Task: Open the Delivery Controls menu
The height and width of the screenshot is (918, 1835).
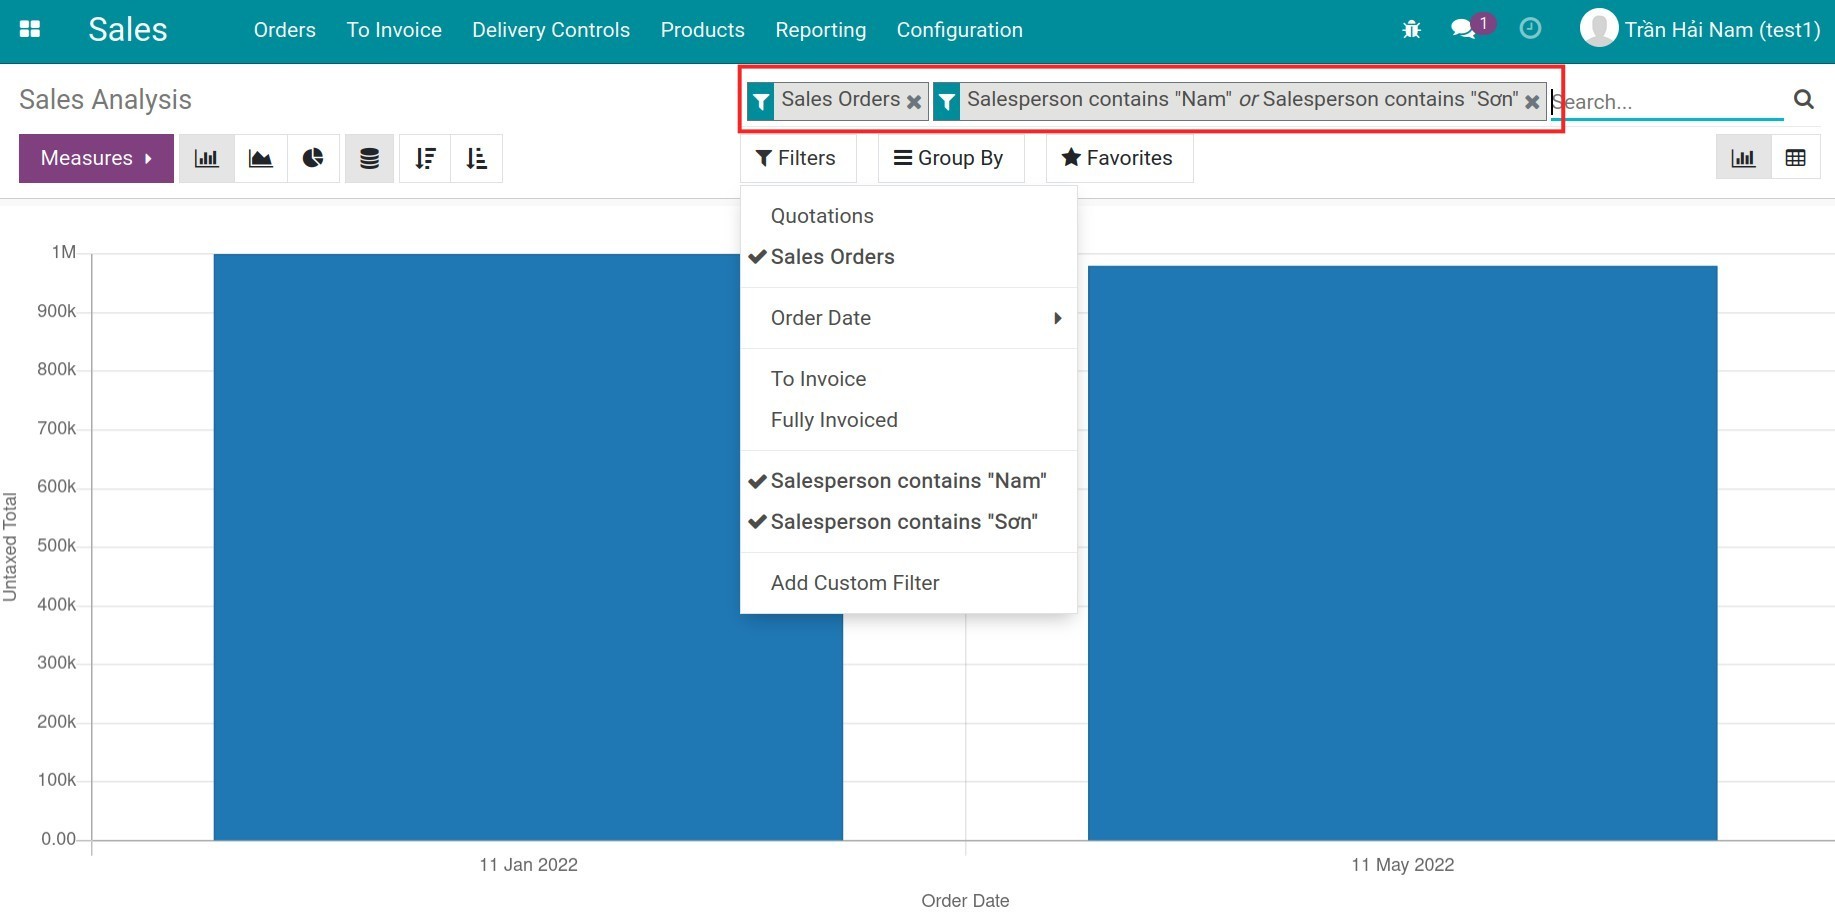Action: pos(551,30)
